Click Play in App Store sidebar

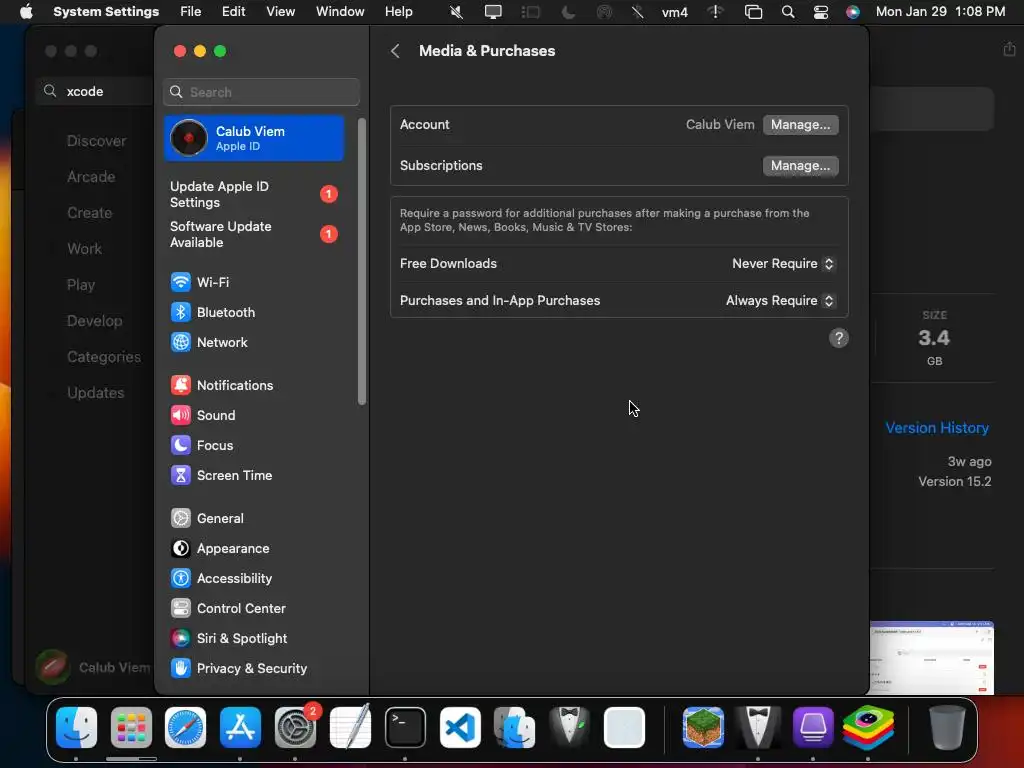tap(81, 285)
